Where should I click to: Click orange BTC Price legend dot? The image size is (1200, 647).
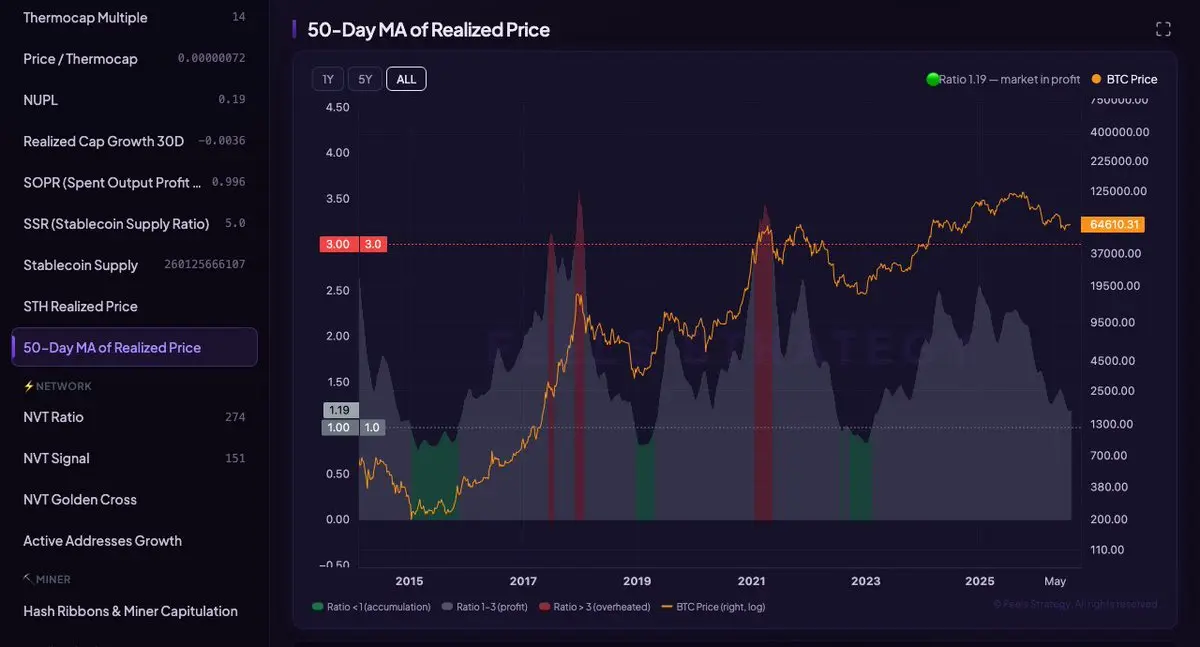[1097, 79]
